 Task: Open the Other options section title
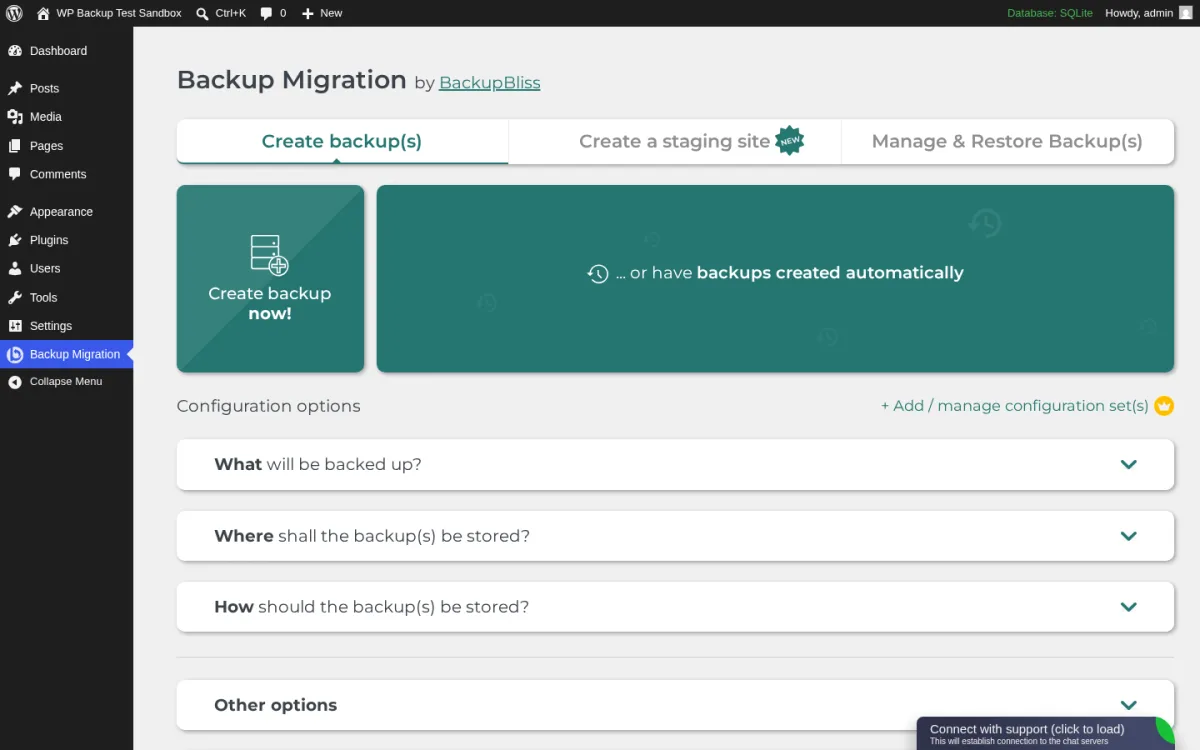(275, 705)
